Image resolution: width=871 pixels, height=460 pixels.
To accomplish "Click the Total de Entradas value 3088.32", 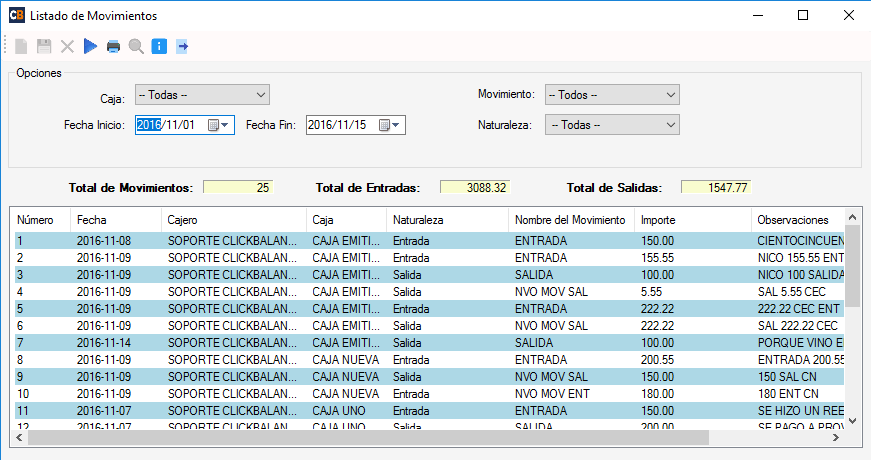I will pos(474,187).
